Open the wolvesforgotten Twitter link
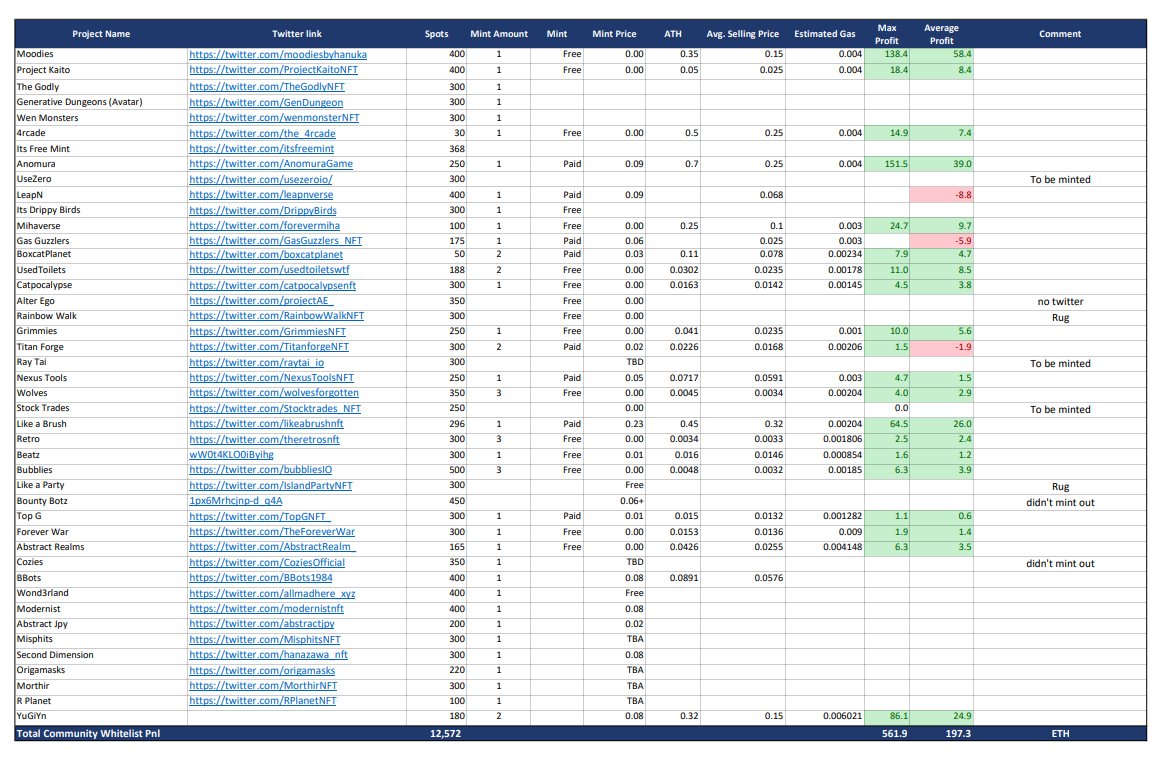The height and width of the screenshot is (762, 1158). [274, 394]
